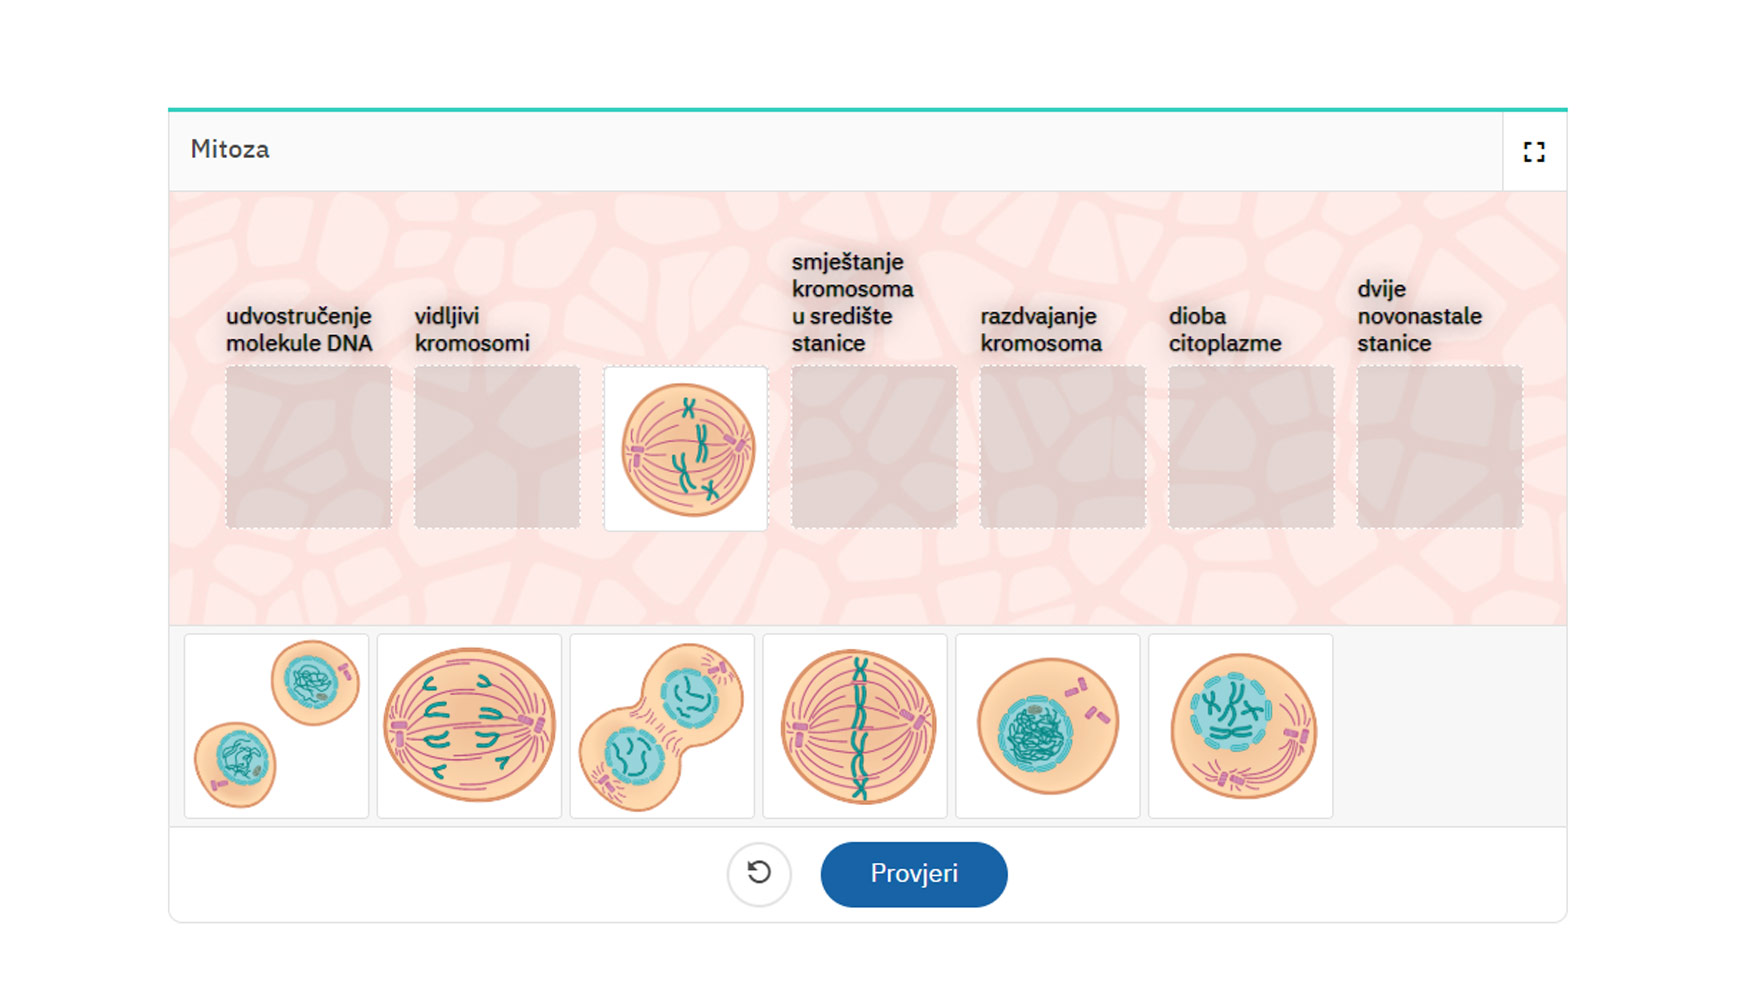Select the pinching cell dividing cytoplasm image
The image size is (1747, 988).
coord(662,726)
